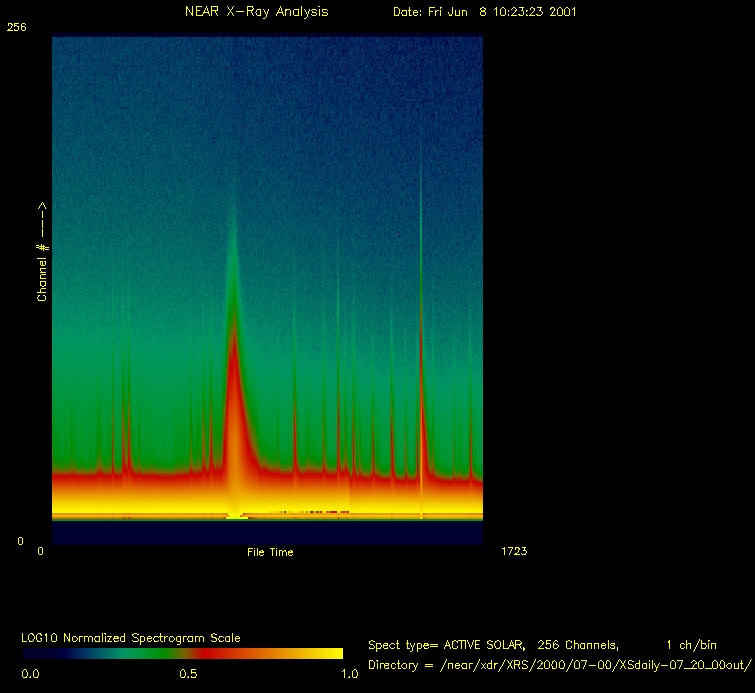
Task: Click the 1723 end value on time axis
Action: tap(511, 551)
